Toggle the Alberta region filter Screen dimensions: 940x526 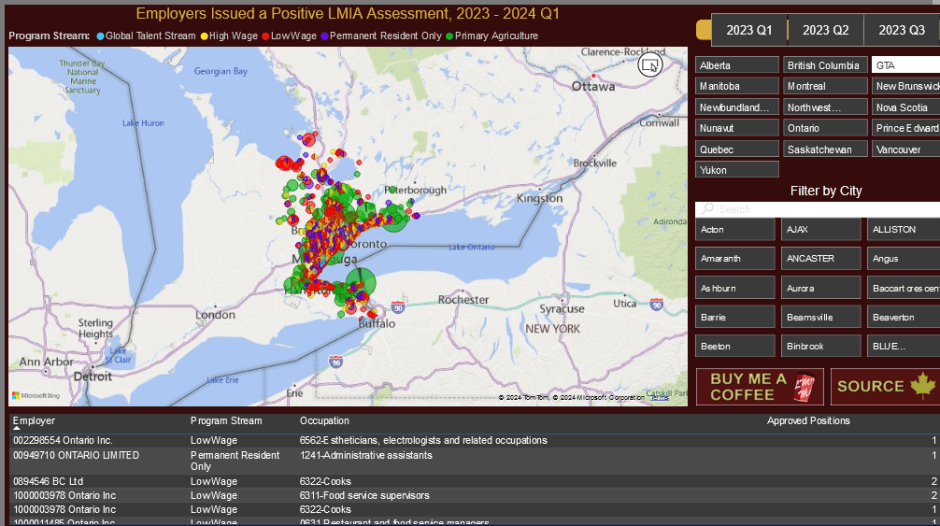736,65
